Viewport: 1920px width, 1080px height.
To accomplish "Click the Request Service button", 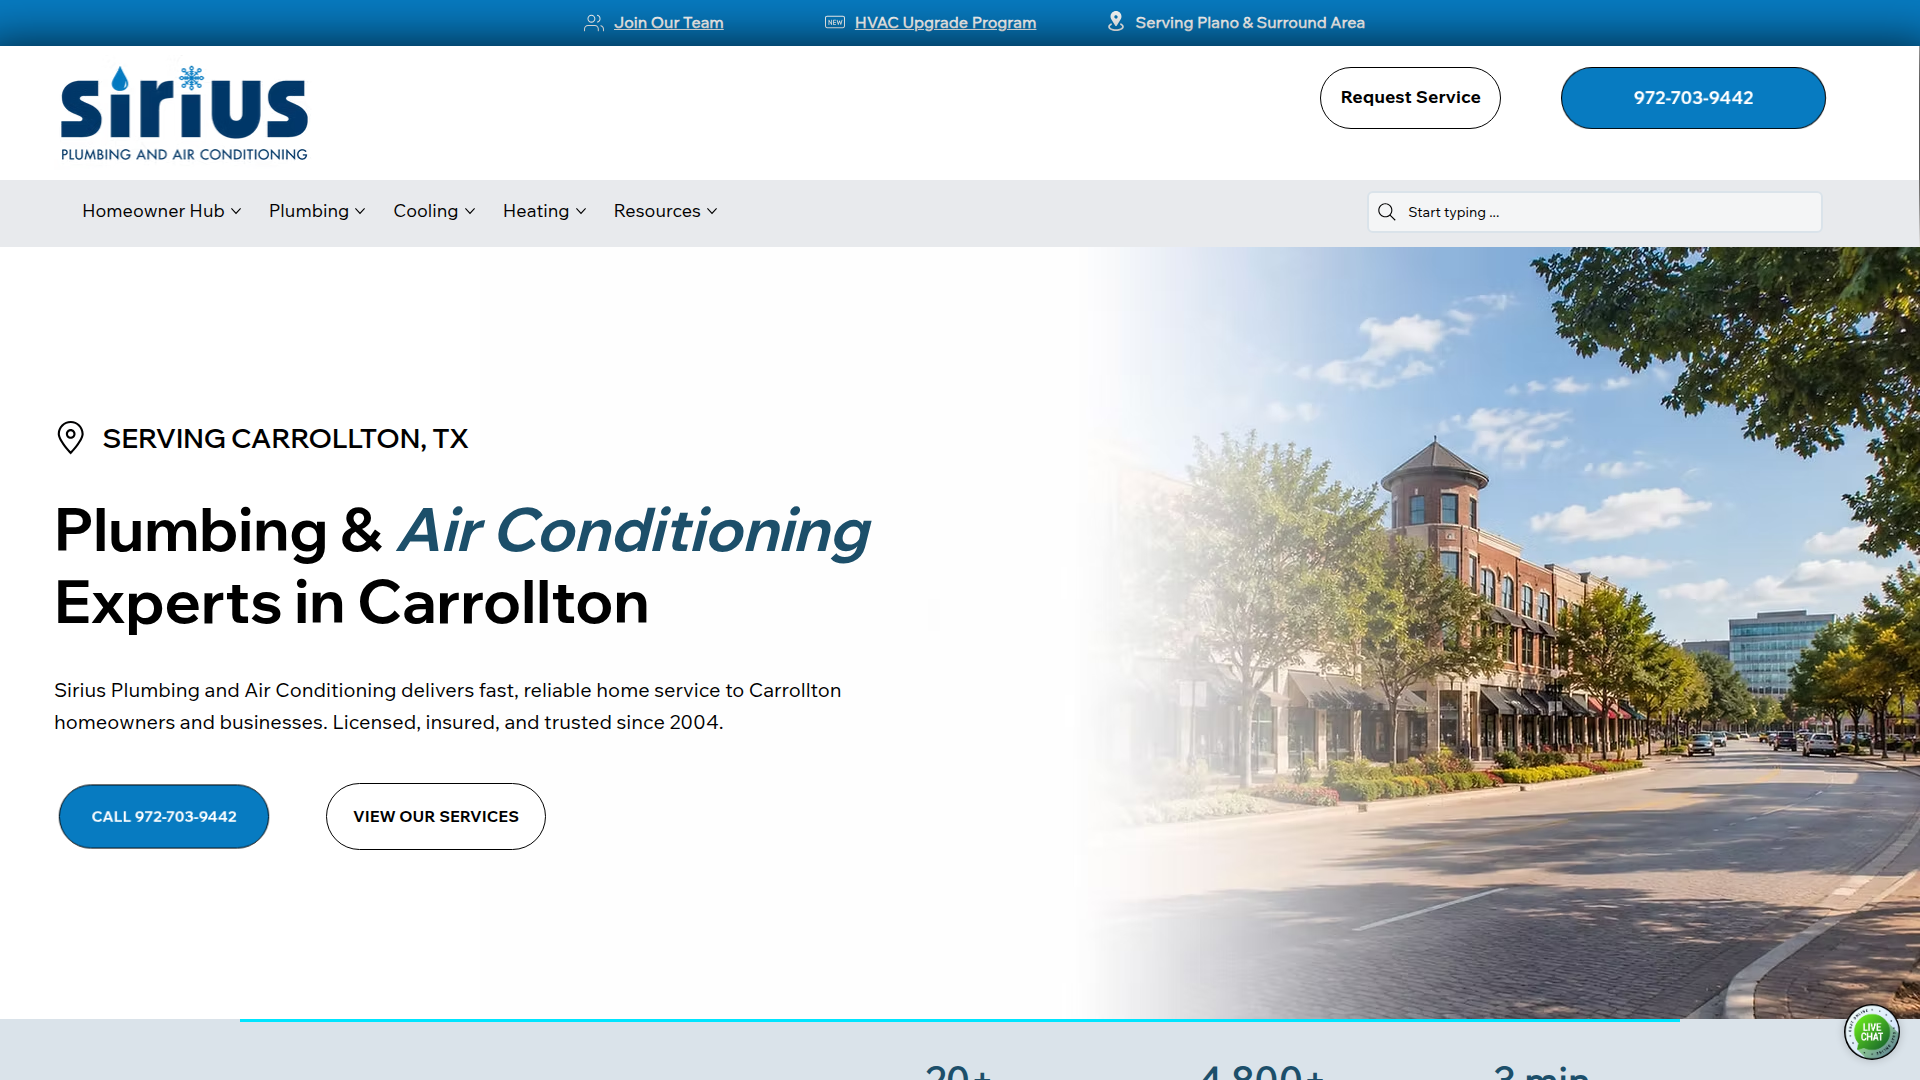I will [x=1410, y=98].
